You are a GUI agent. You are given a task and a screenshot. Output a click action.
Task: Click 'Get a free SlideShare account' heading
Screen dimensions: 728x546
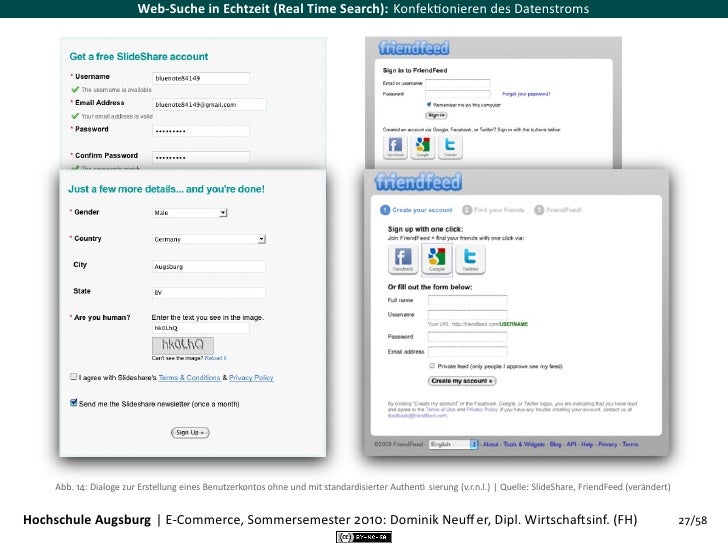(139, 57)
